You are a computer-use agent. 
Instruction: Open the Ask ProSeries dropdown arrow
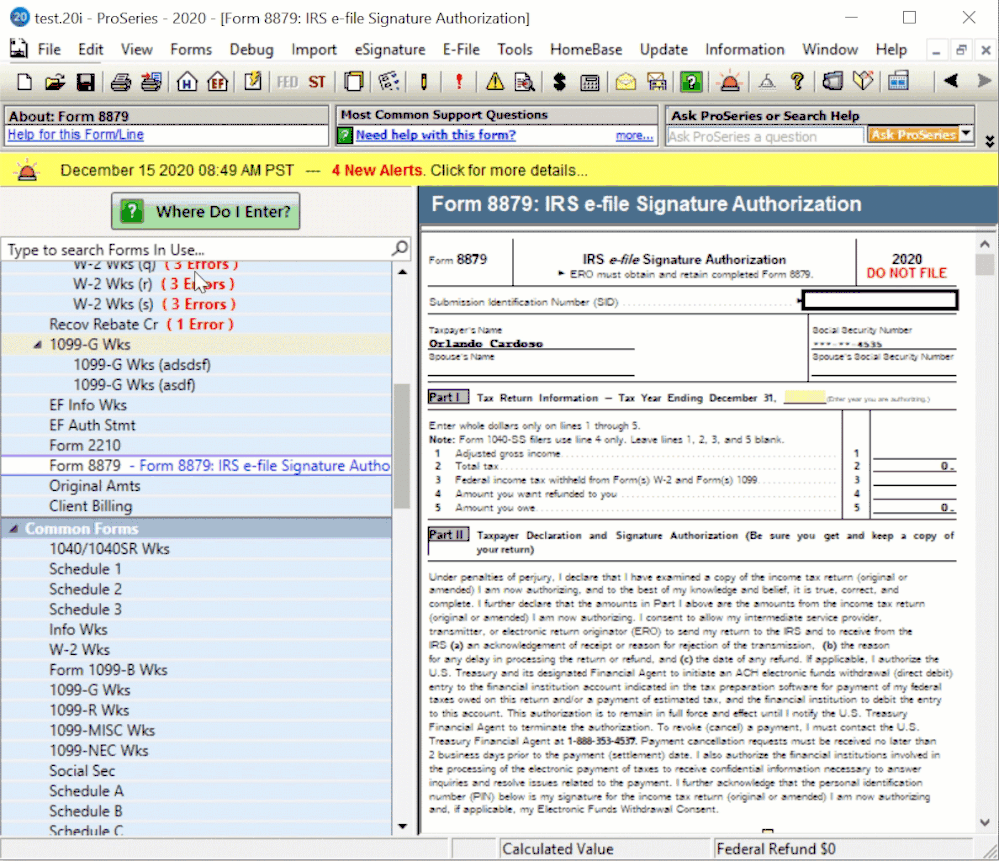pos(966,135)
